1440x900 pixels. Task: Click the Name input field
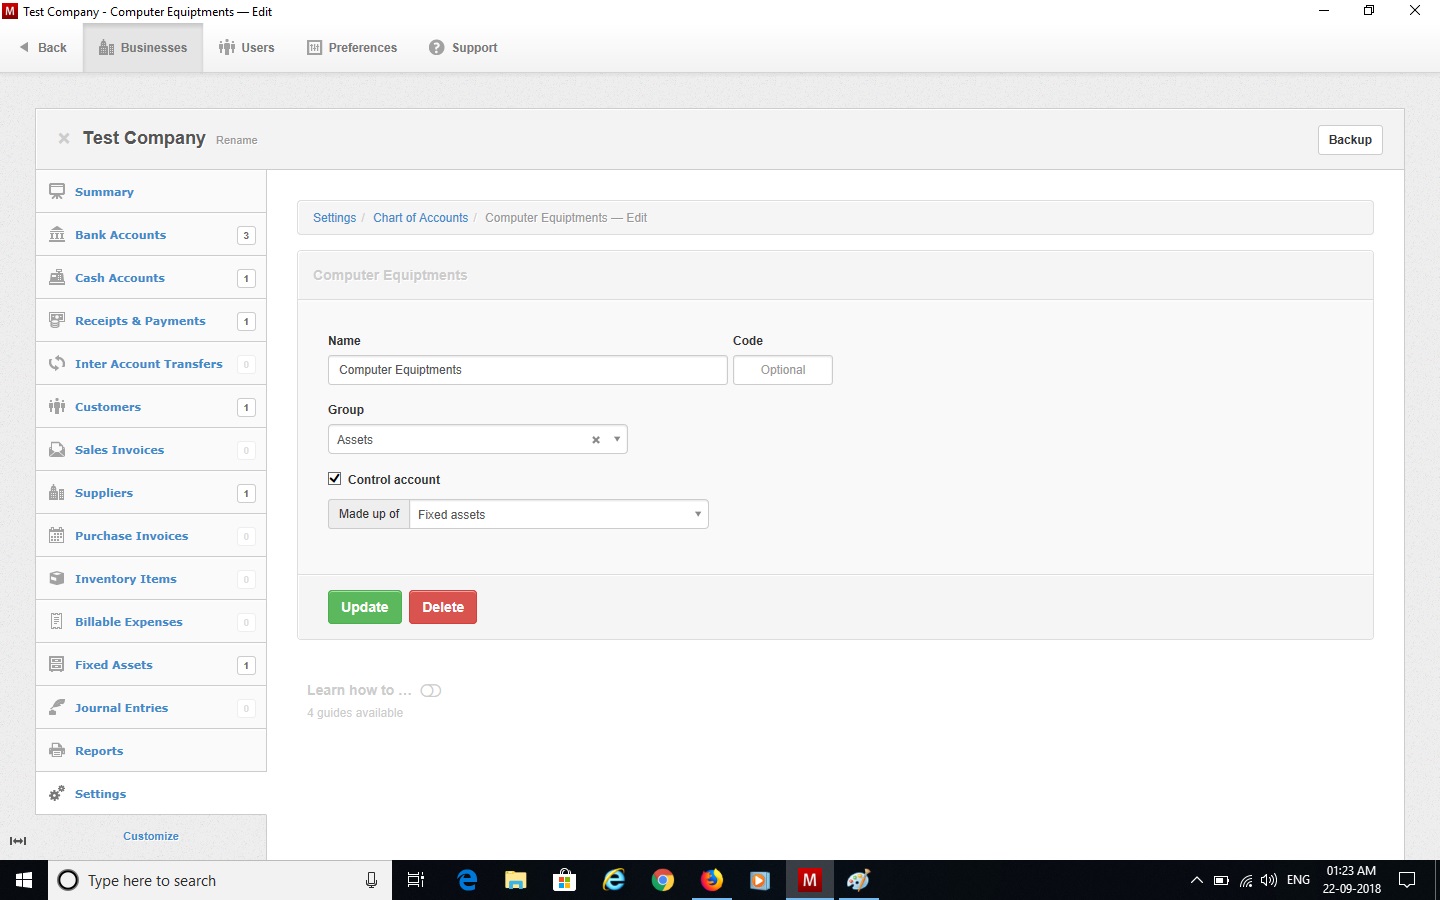coord(528,370)
